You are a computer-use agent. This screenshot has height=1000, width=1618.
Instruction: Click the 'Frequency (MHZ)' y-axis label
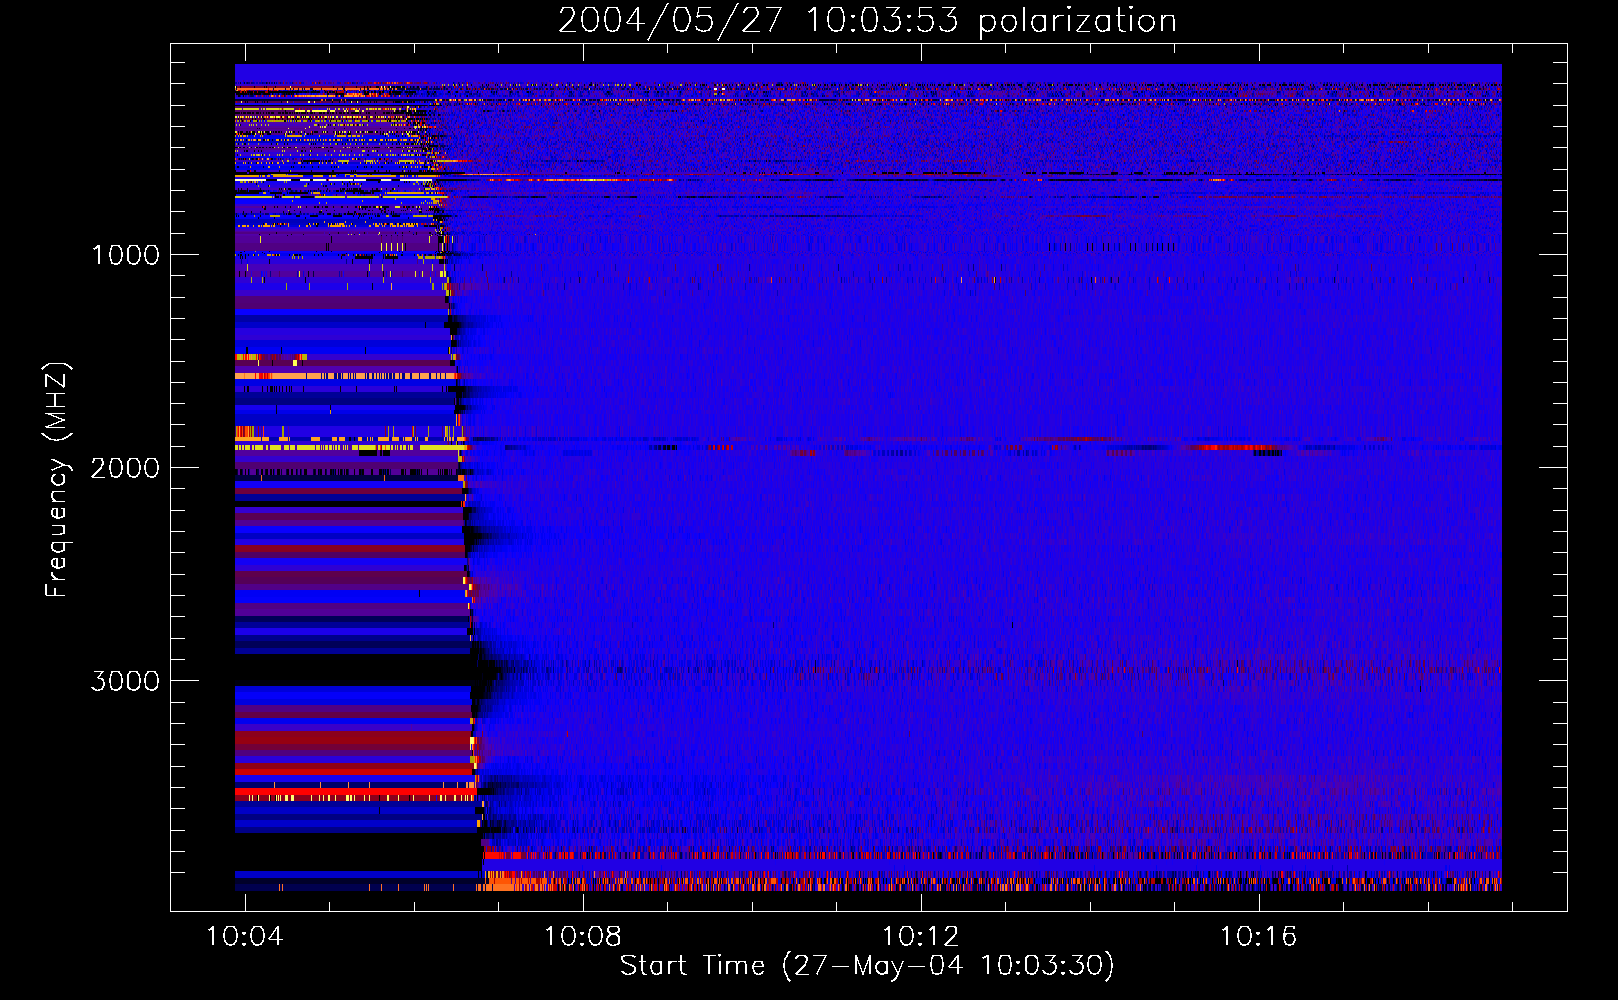pos(57,480)
